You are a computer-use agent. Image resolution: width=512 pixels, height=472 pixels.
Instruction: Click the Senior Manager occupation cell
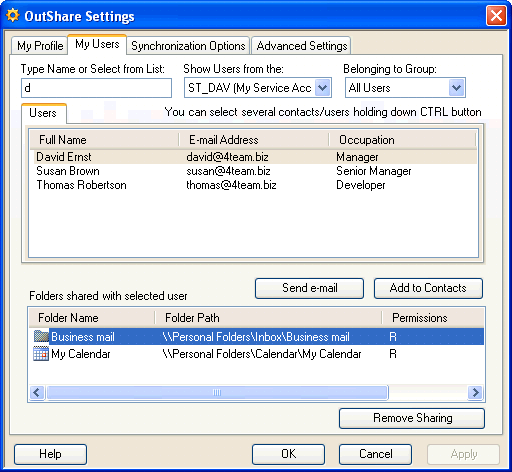point(374,171)
